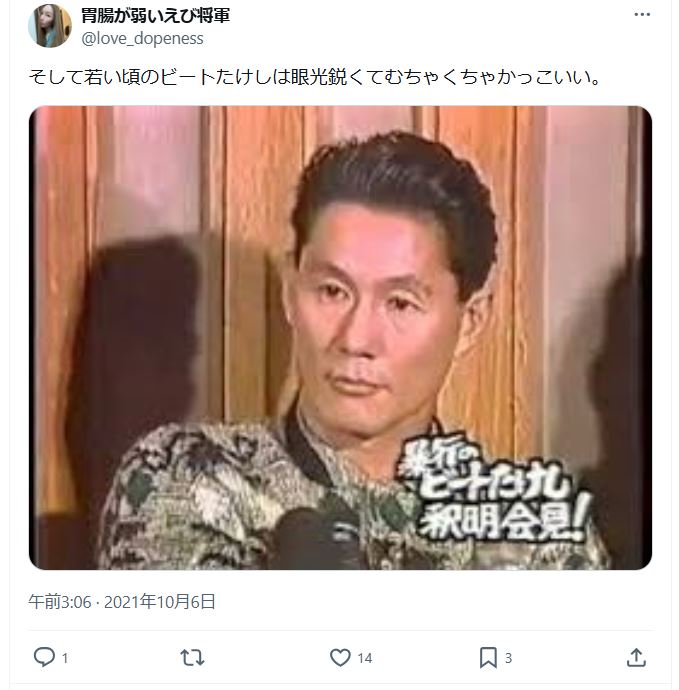Viewport: 679px width, 690px height.
Task: Like the post with the heart icon
Action: coord(340,658)
